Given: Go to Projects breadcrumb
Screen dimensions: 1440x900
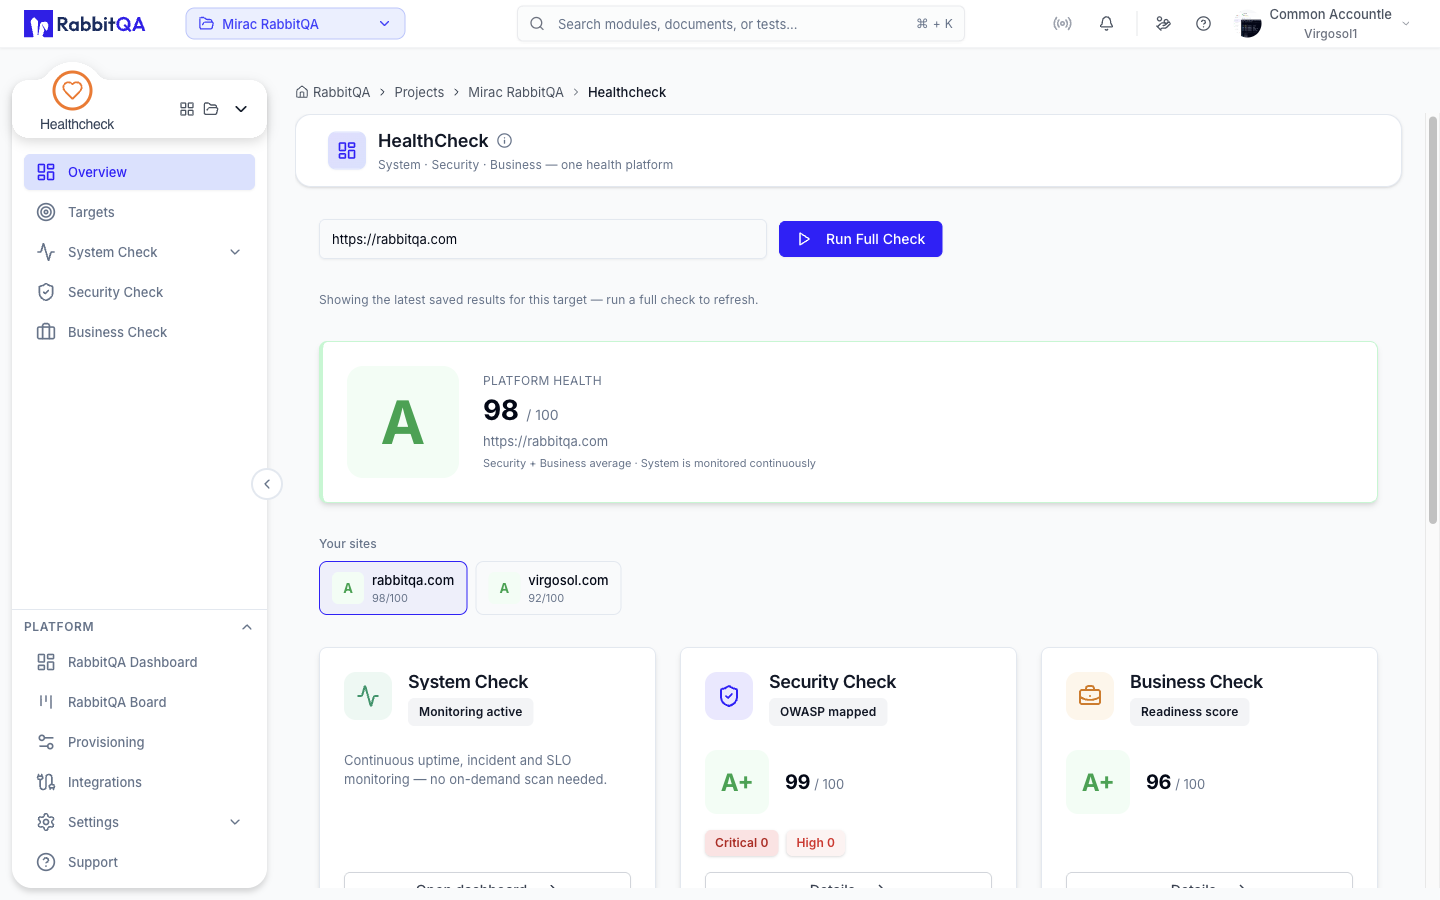Looking at the screenshot, I should (419, 92).
